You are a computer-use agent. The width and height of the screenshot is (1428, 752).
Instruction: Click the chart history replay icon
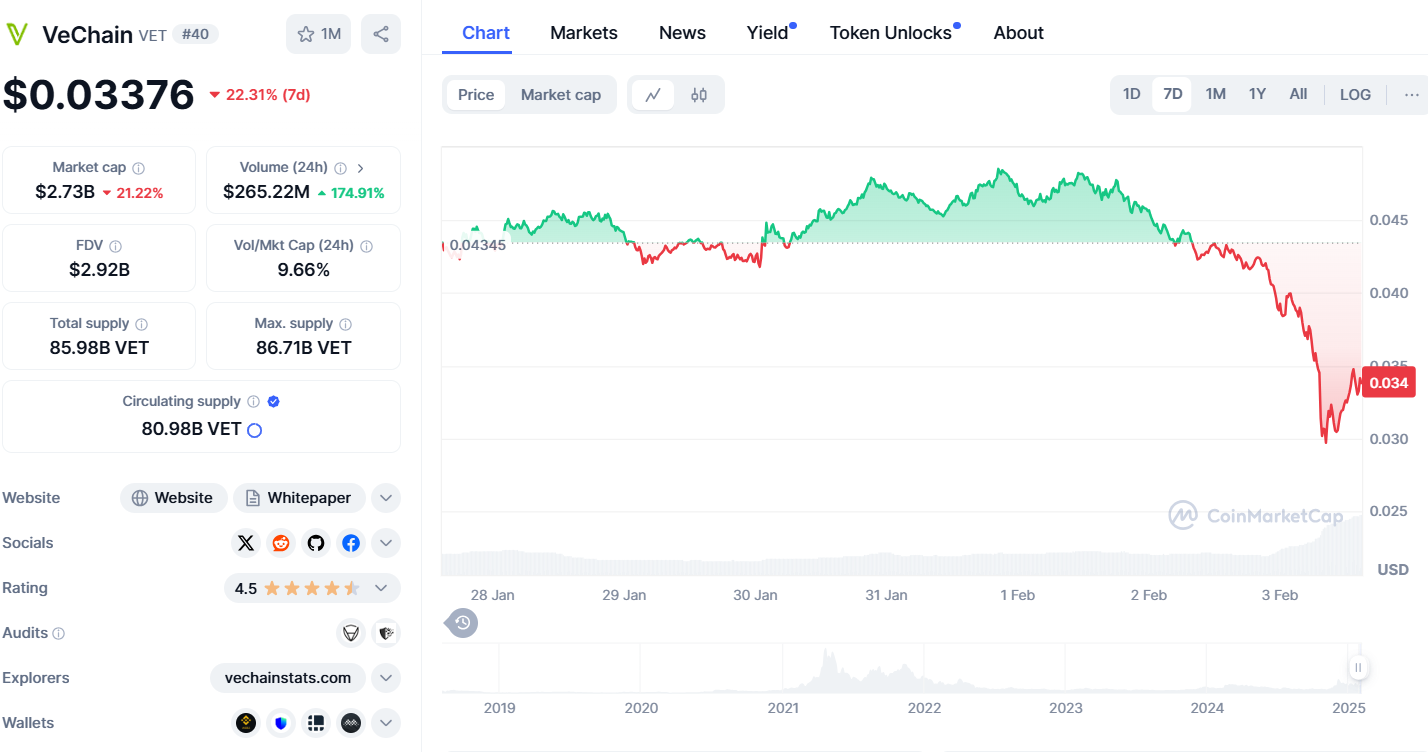[x=462, y=623]
